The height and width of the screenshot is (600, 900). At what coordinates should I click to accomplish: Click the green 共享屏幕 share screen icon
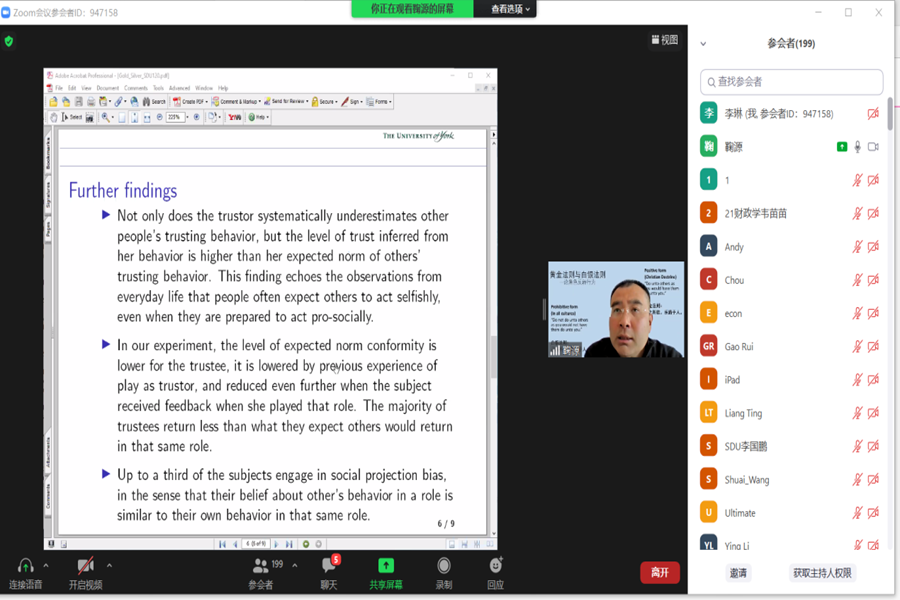point(386,566)
